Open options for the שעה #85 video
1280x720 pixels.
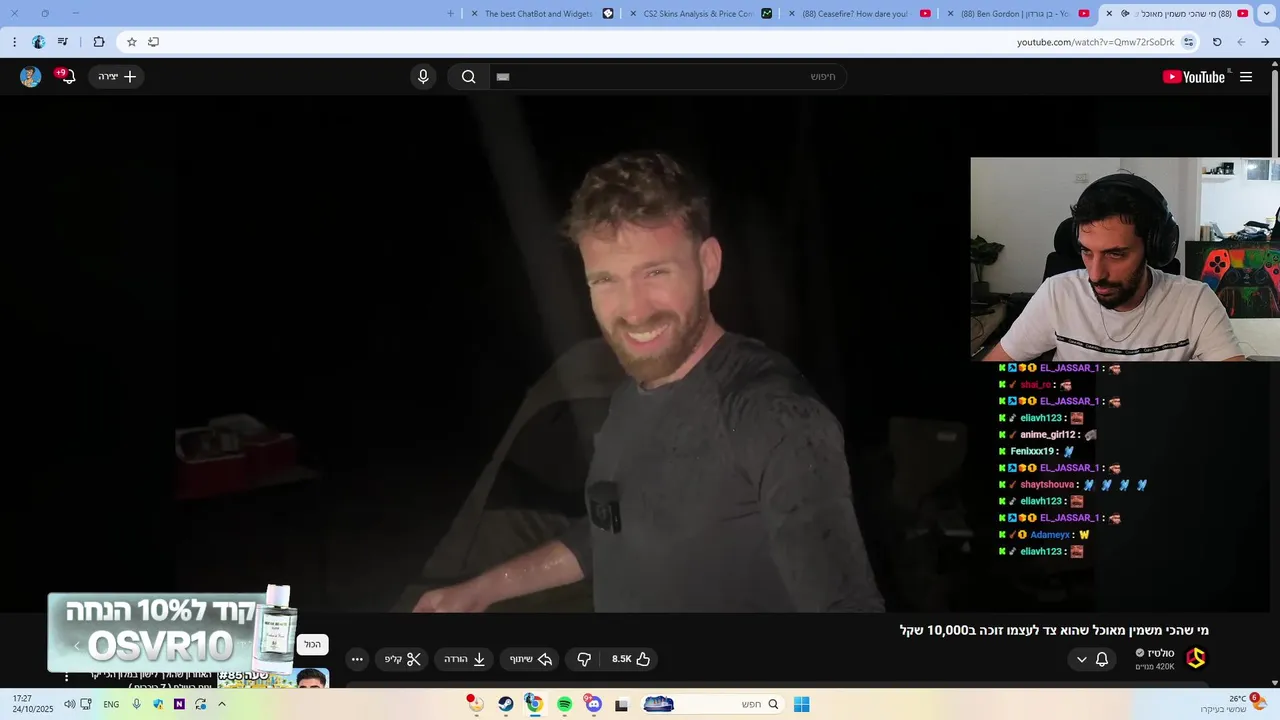pos(67,677)
